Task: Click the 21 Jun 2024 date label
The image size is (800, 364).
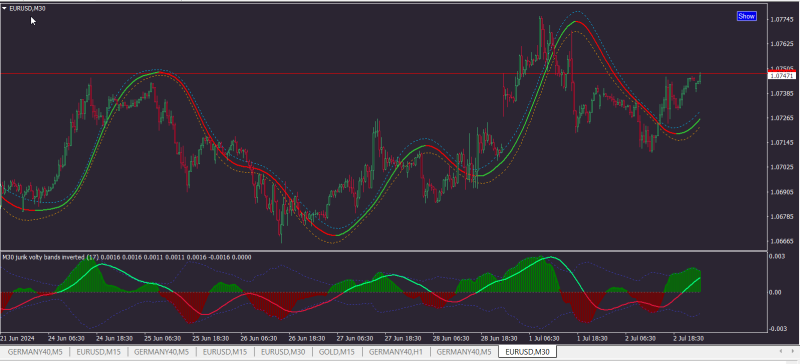Action: (17, 338)
